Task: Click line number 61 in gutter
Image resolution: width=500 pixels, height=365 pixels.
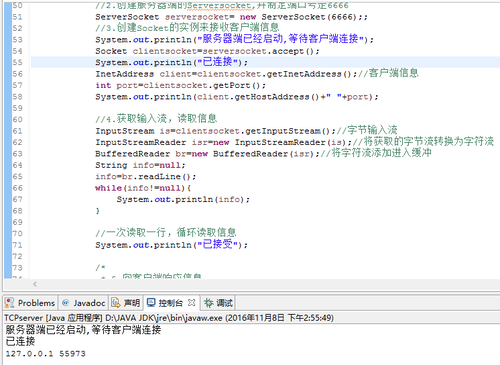Action: (17, 131)
